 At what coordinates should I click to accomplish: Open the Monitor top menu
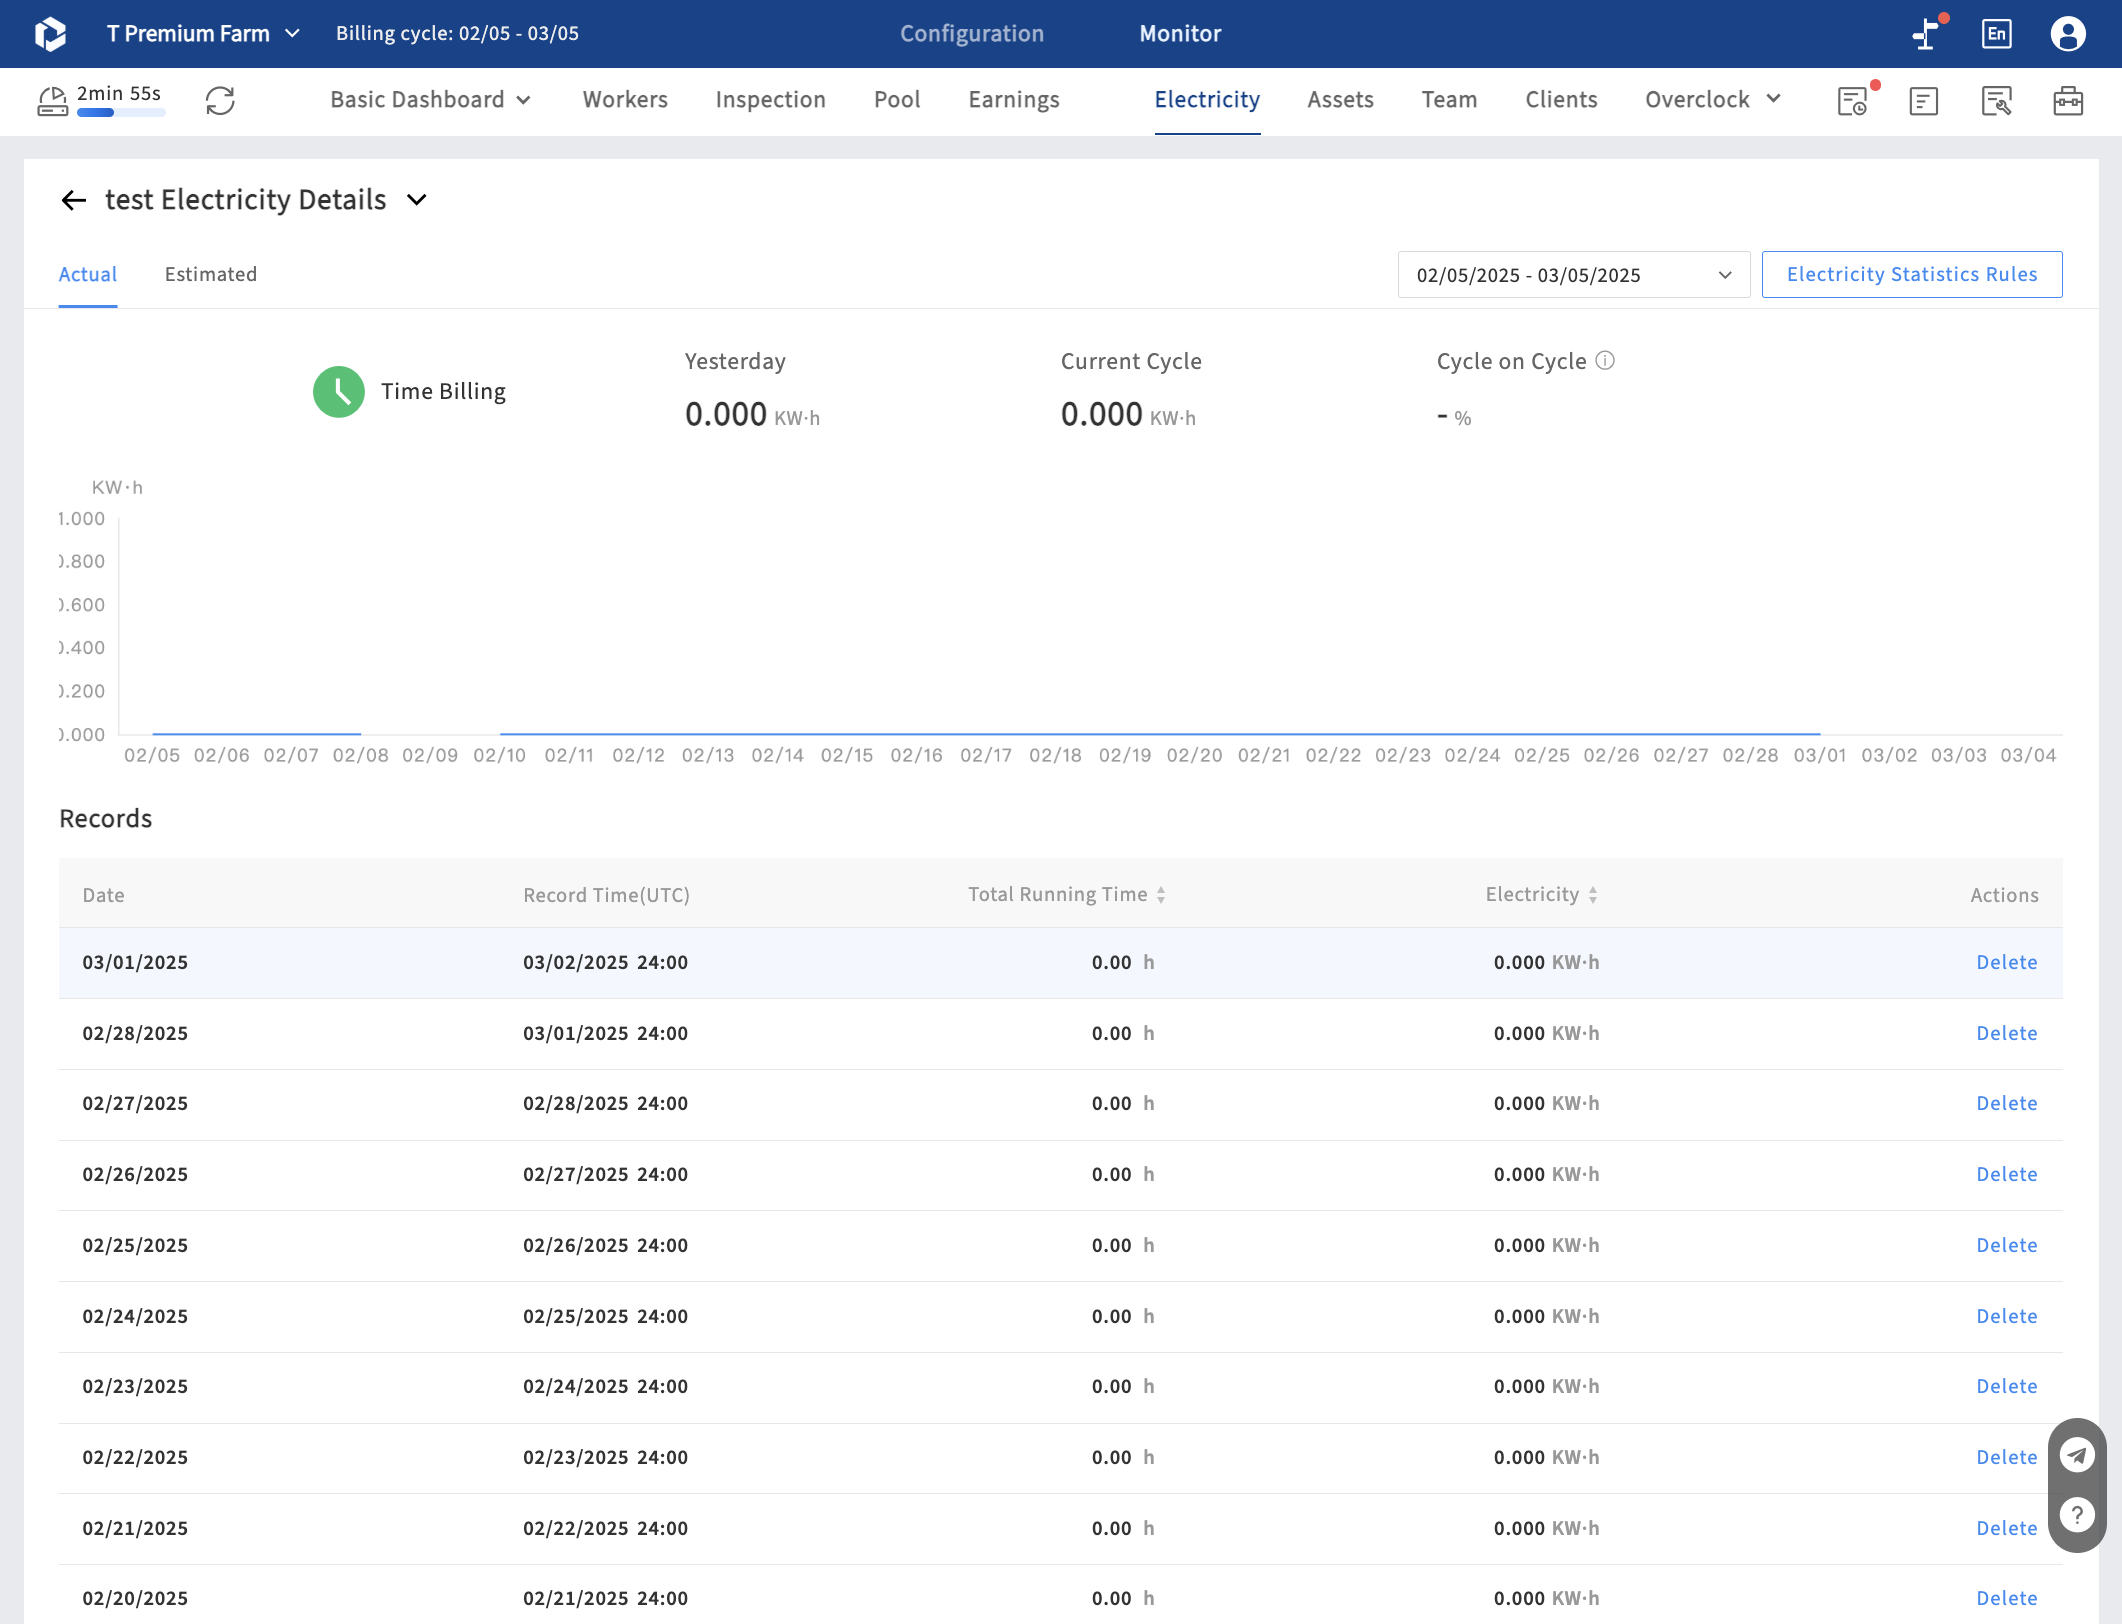pyautogui.click(x=1181, y=34)
